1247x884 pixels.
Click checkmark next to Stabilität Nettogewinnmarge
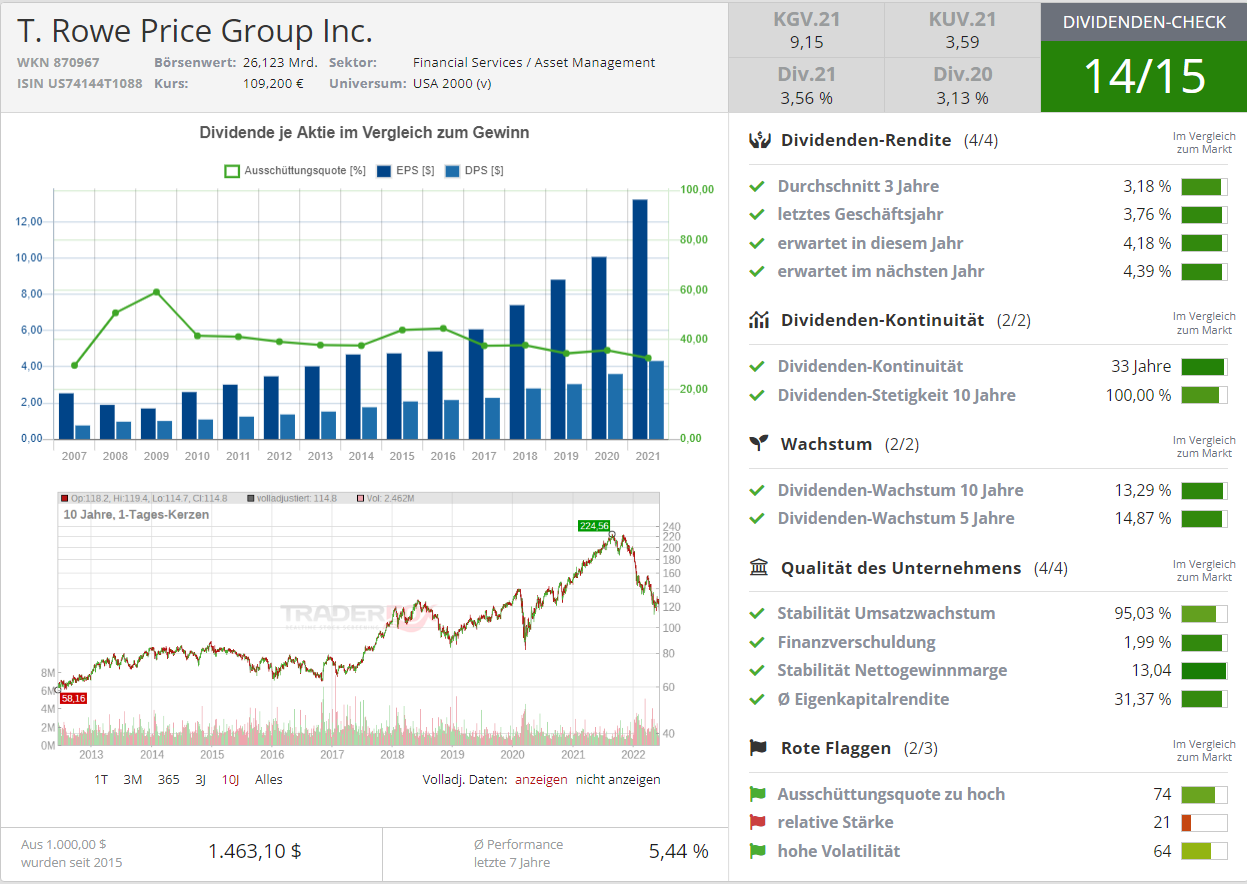[x=757, y=670]
